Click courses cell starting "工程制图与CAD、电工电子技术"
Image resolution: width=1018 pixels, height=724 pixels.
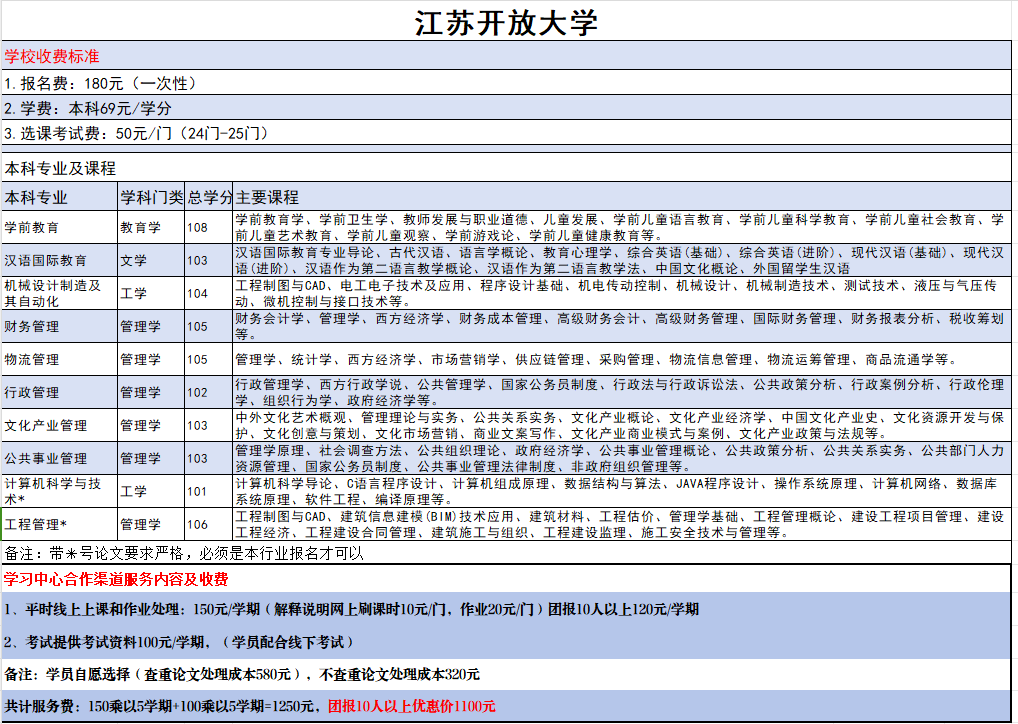tap(621, 293)
